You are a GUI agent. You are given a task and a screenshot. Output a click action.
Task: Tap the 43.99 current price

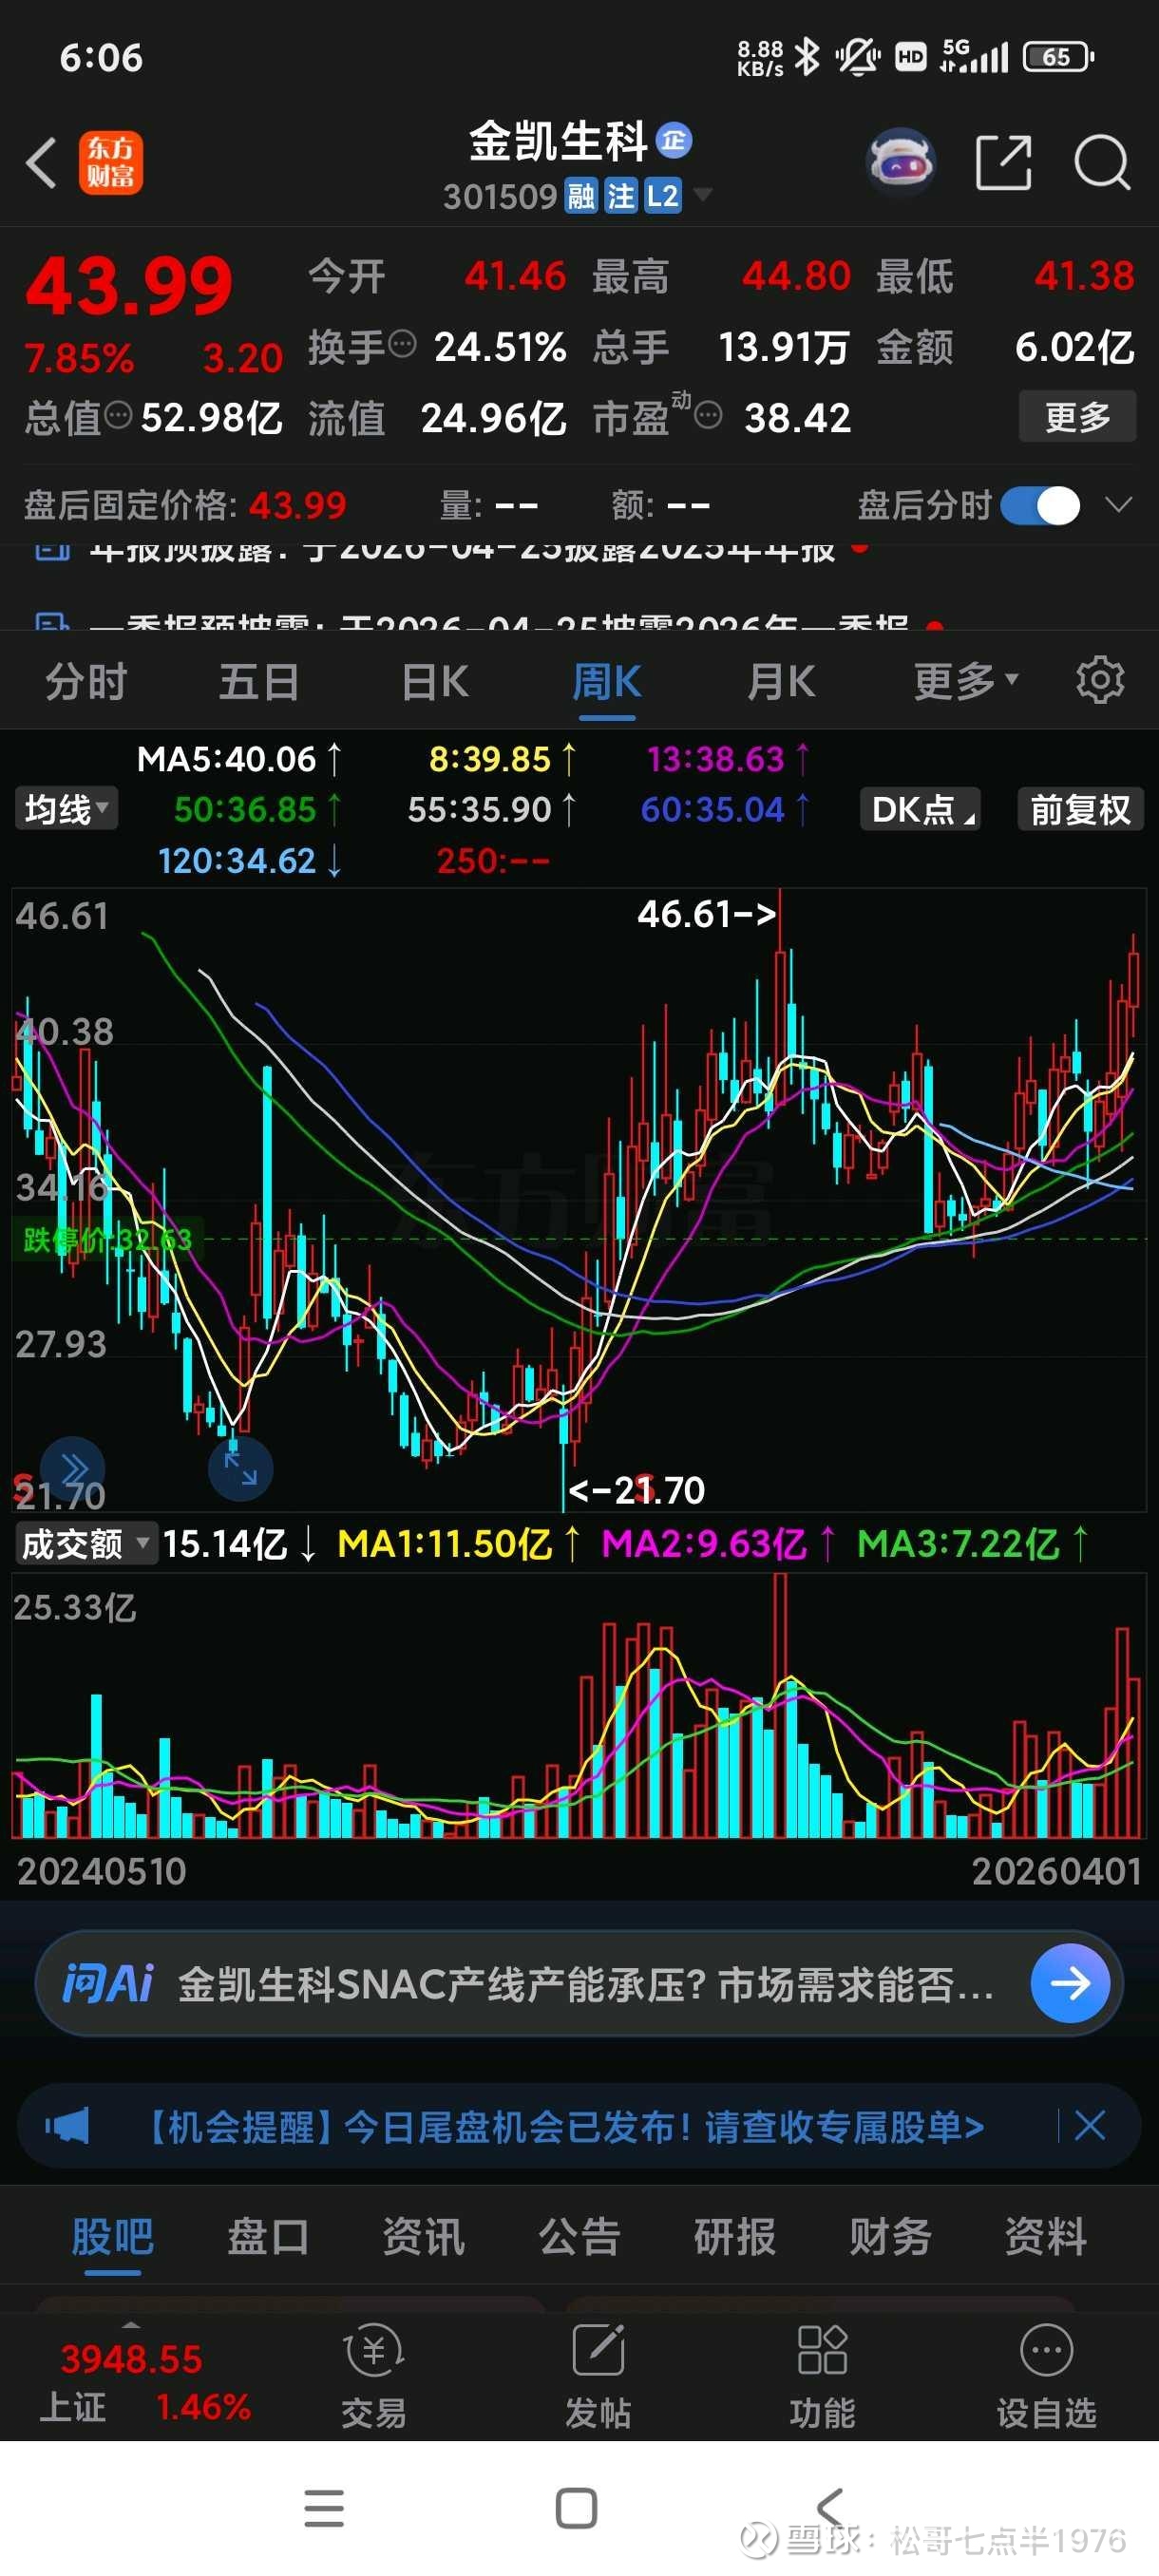tap(129, 286)
